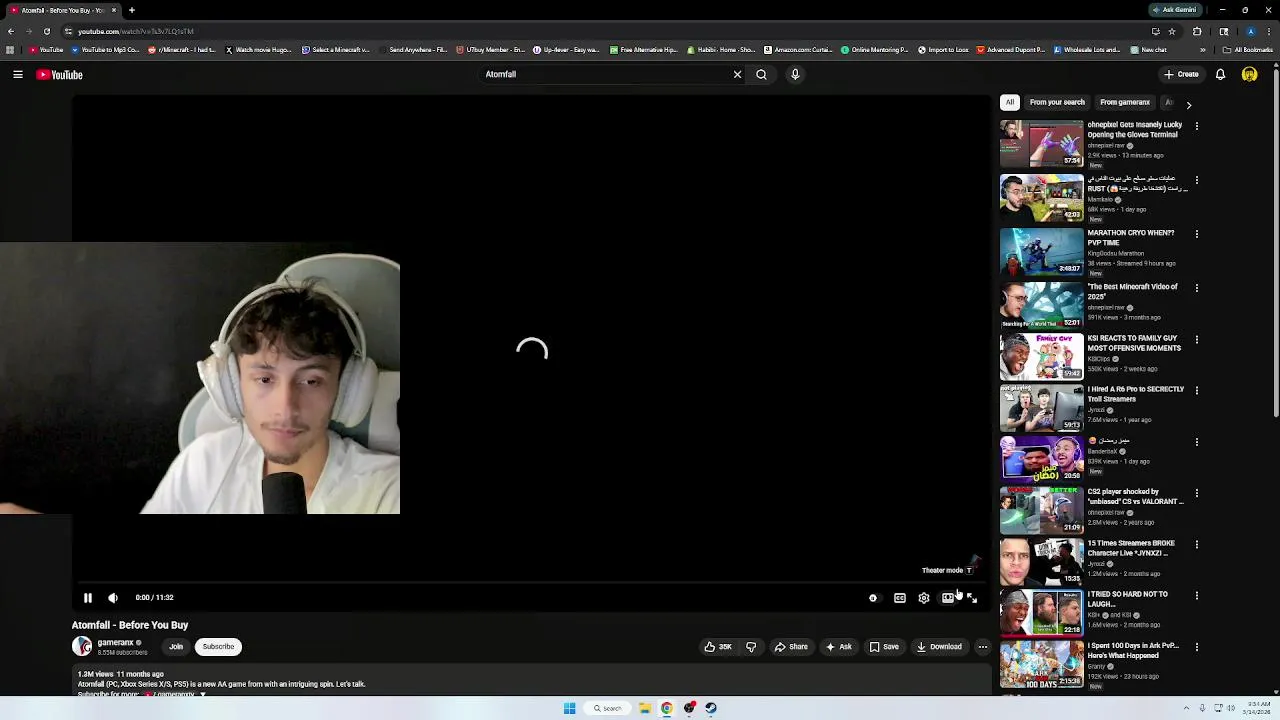
Task: Like the video (35K)
Action: 718,647
